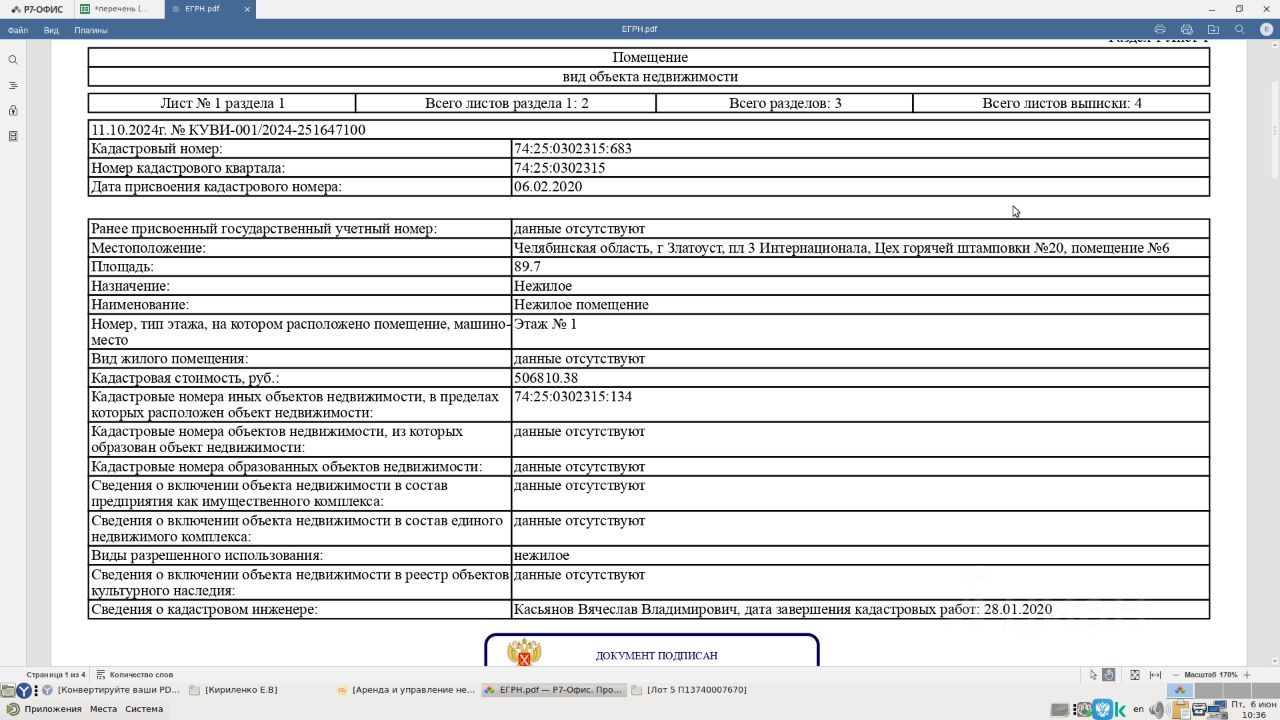Screen dimensions: 1280x720
Task: Click the text Всего листов выписки: 4
Action: coord(1061,103)
